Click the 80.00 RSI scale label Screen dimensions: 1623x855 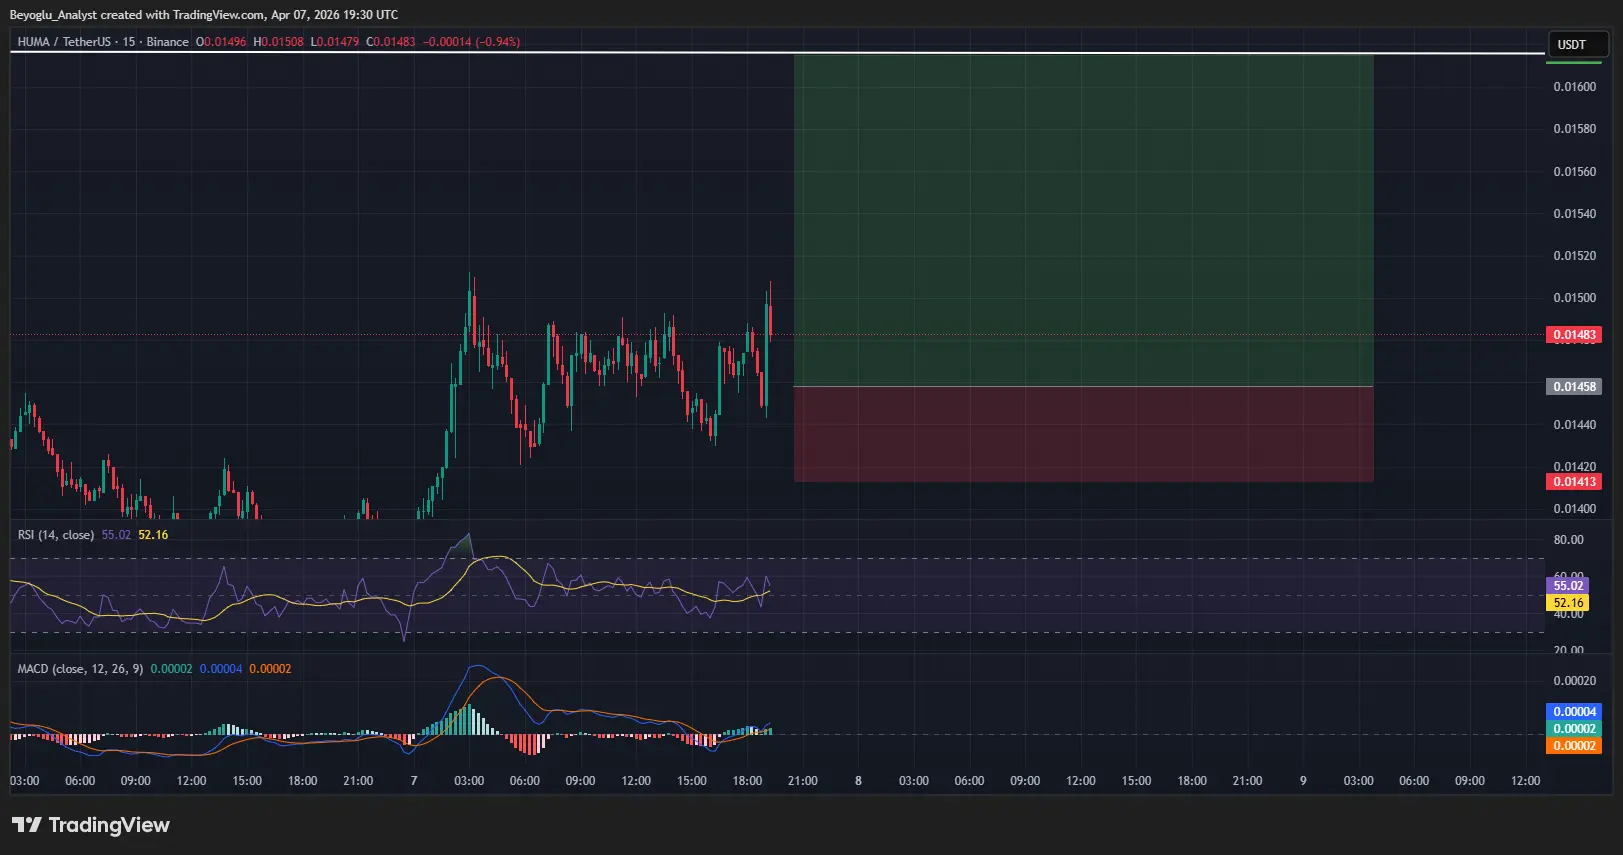click(x=1569, y=540)
